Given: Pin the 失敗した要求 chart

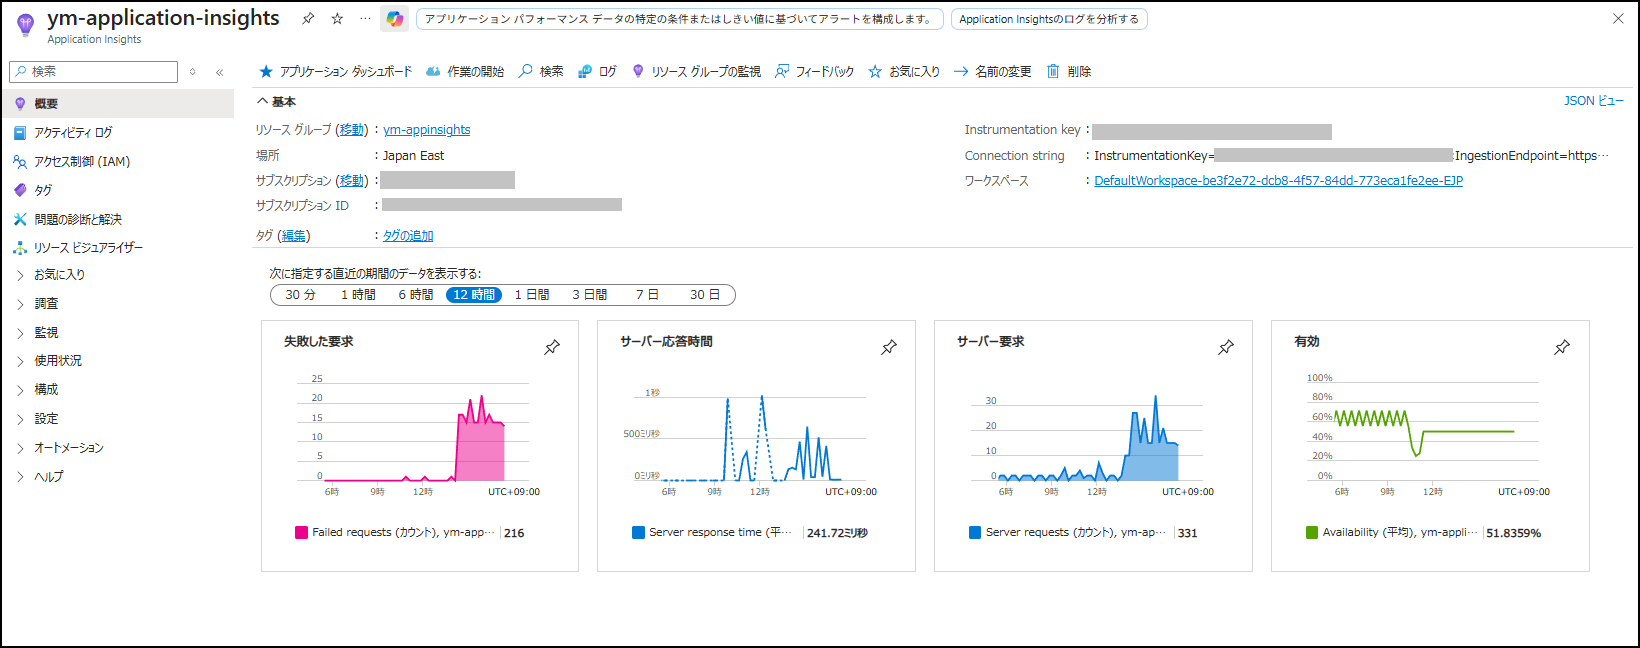Looking at the screenshot, I should click(x=552, y=347).
